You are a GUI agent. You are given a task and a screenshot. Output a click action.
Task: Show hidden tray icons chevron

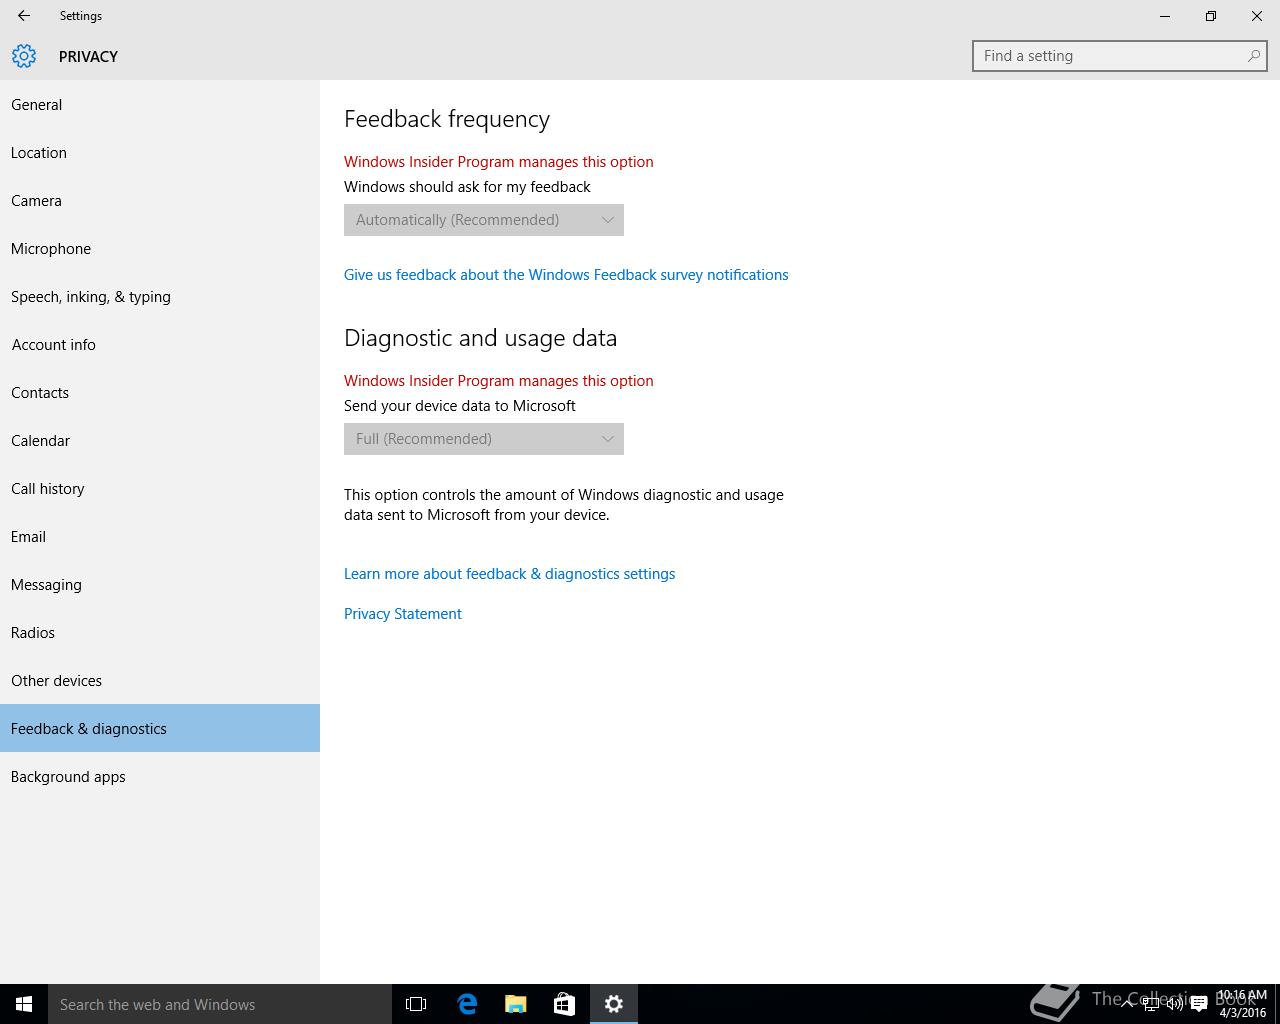pos(1127,1004)
